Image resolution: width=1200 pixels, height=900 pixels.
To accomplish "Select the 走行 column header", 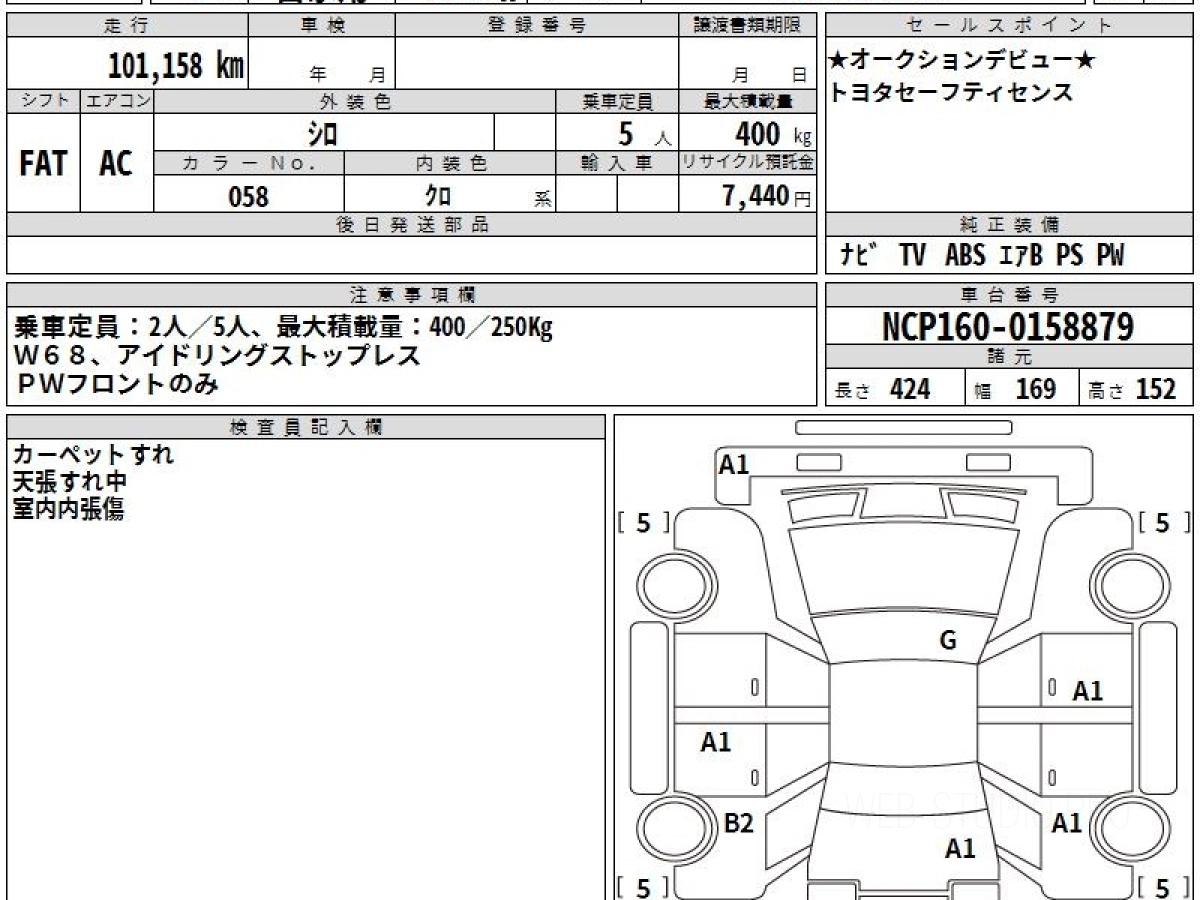I will pyautogui.click(x=127, y=26).
